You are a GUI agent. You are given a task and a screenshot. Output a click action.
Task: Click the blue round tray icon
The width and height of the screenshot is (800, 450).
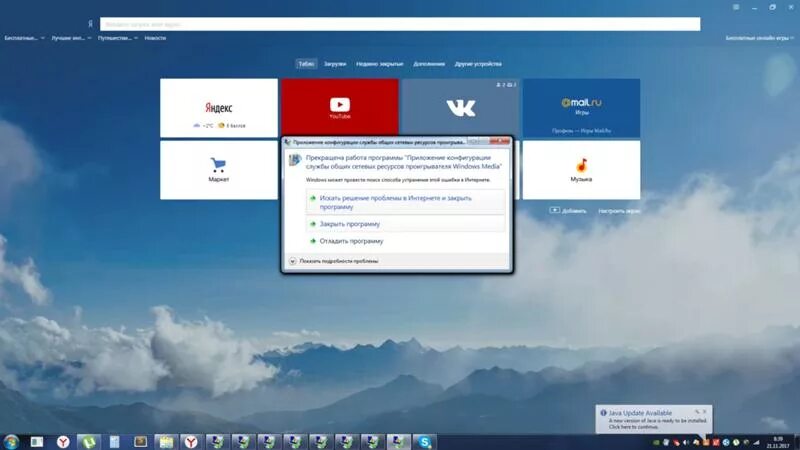click(726, 443)
